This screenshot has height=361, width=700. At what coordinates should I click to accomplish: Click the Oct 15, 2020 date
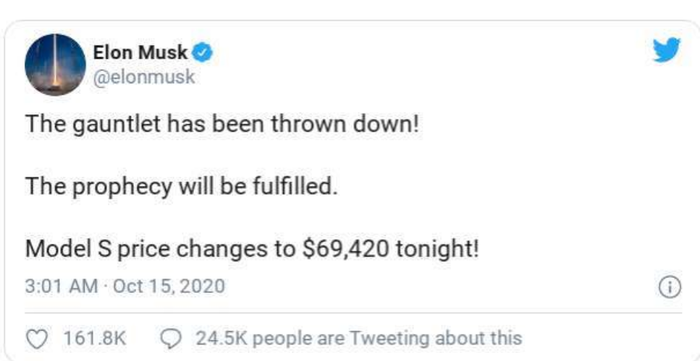[x=169, y=286]
